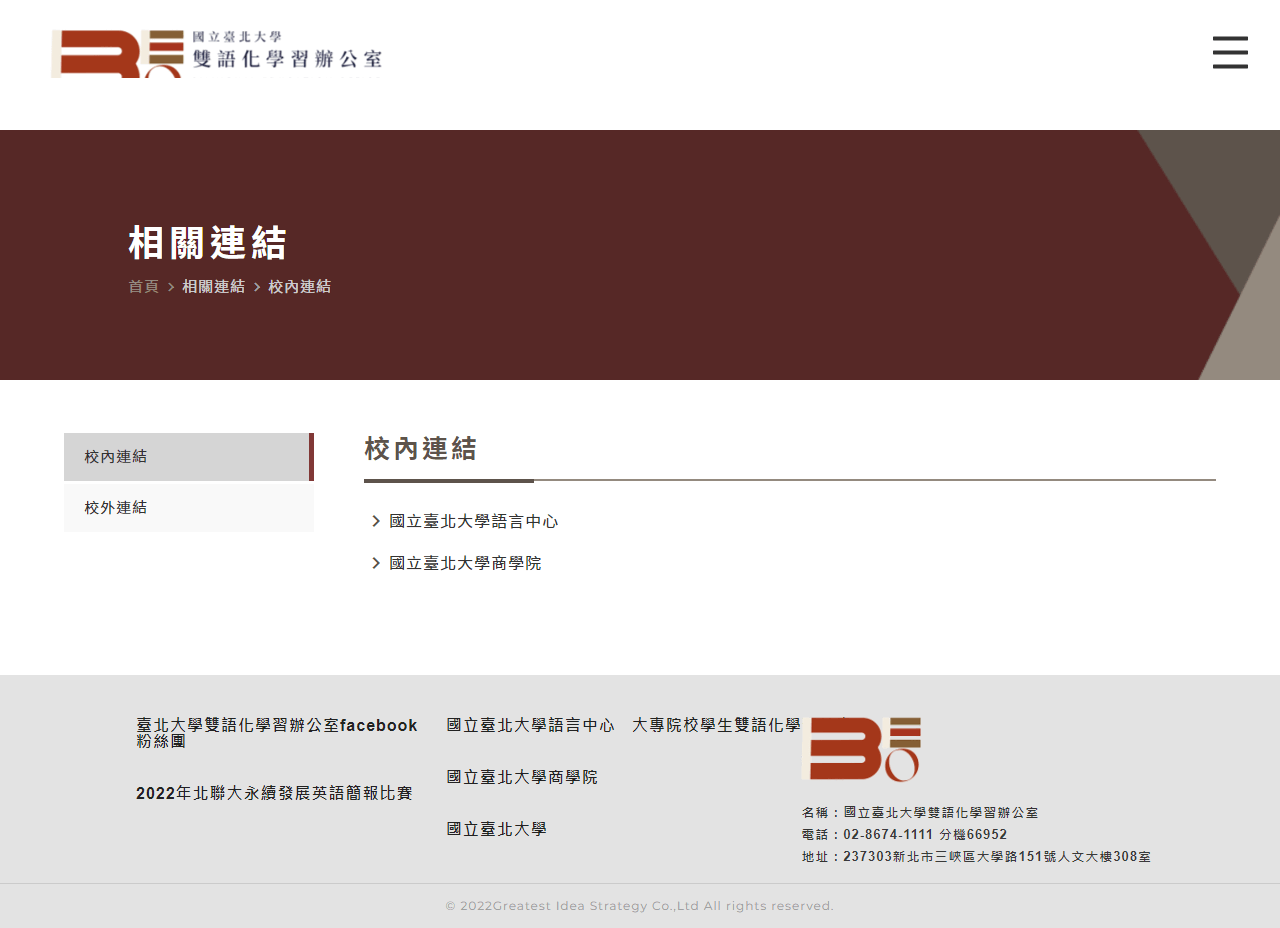Click 校內連結 in the breadcrumb
The image size is (1280, 928).
(x=299, y=287)
